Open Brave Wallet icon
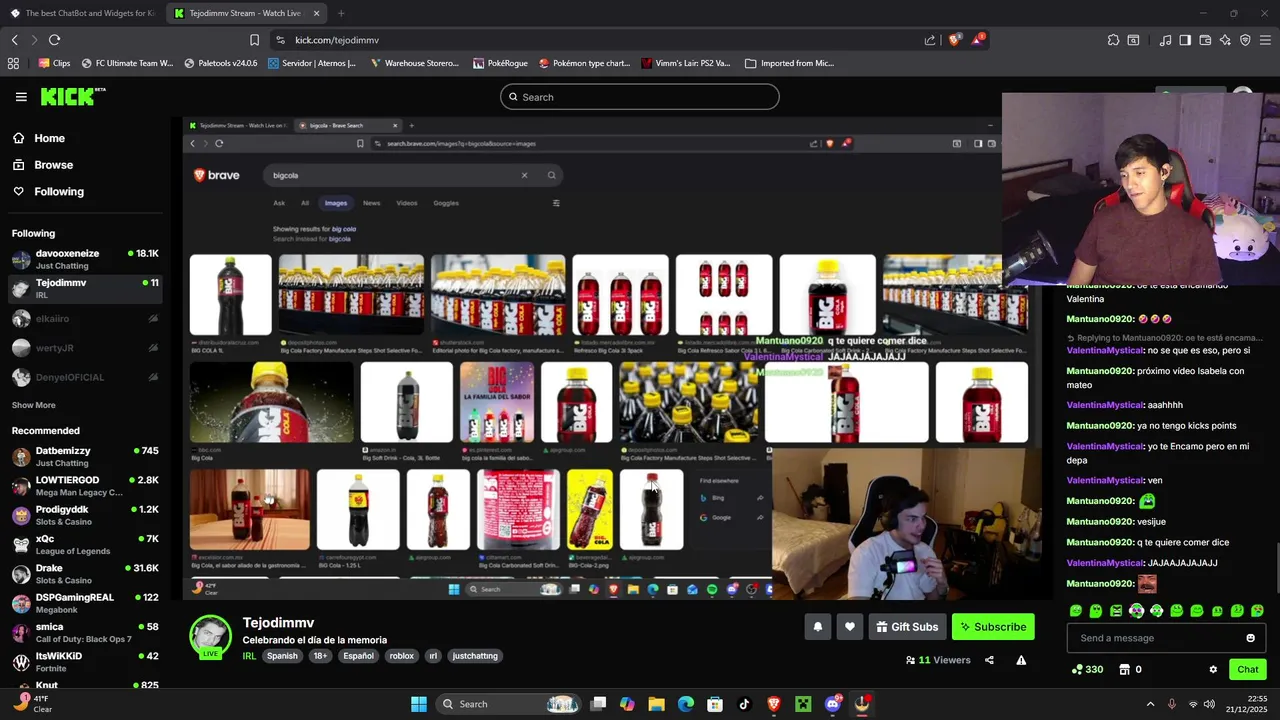This screenshot has height=720, width=1280. (x=1205, y=40)
